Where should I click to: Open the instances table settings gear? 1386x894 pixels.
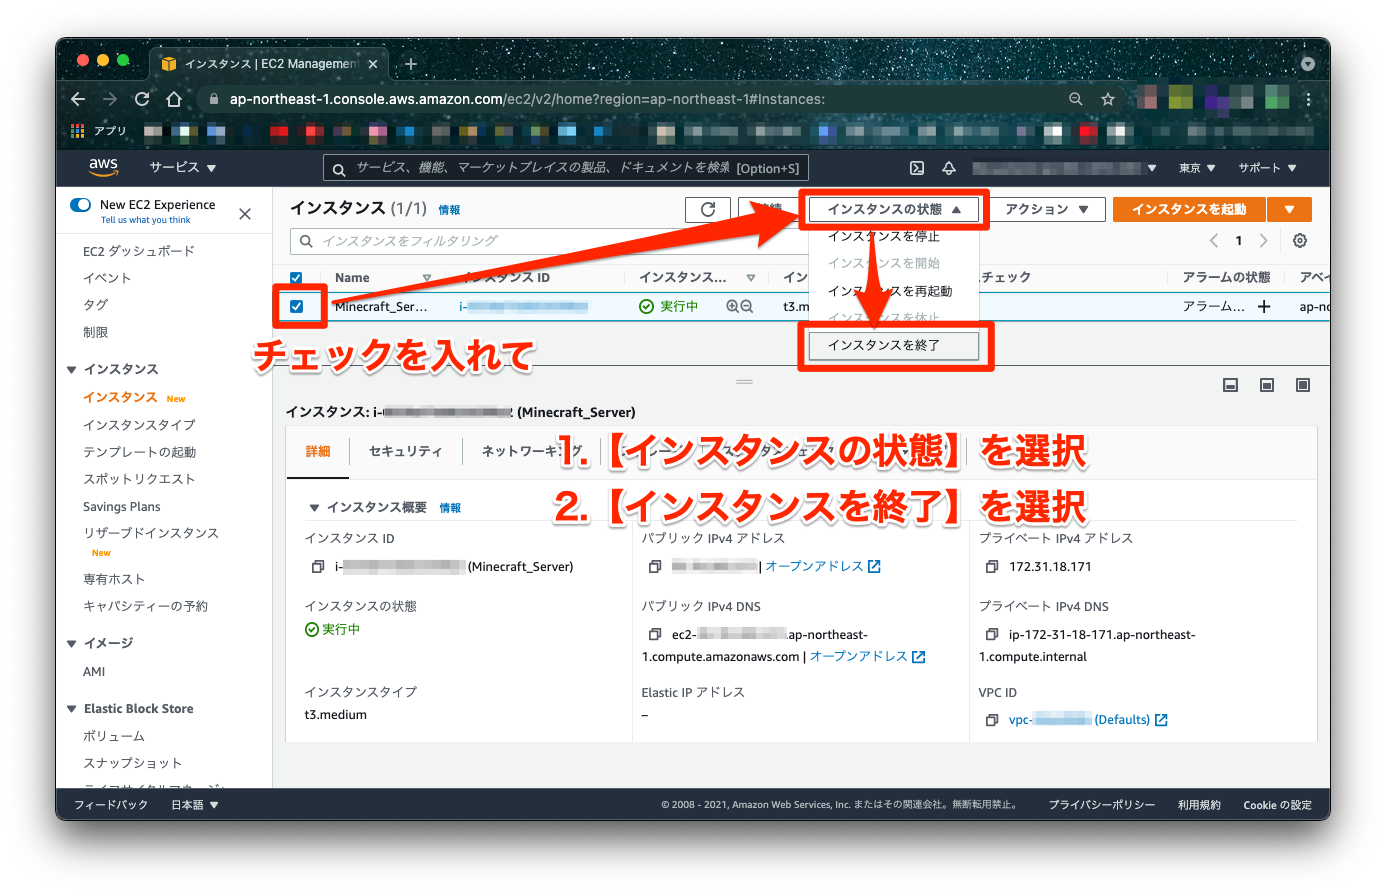point(1300,240)
